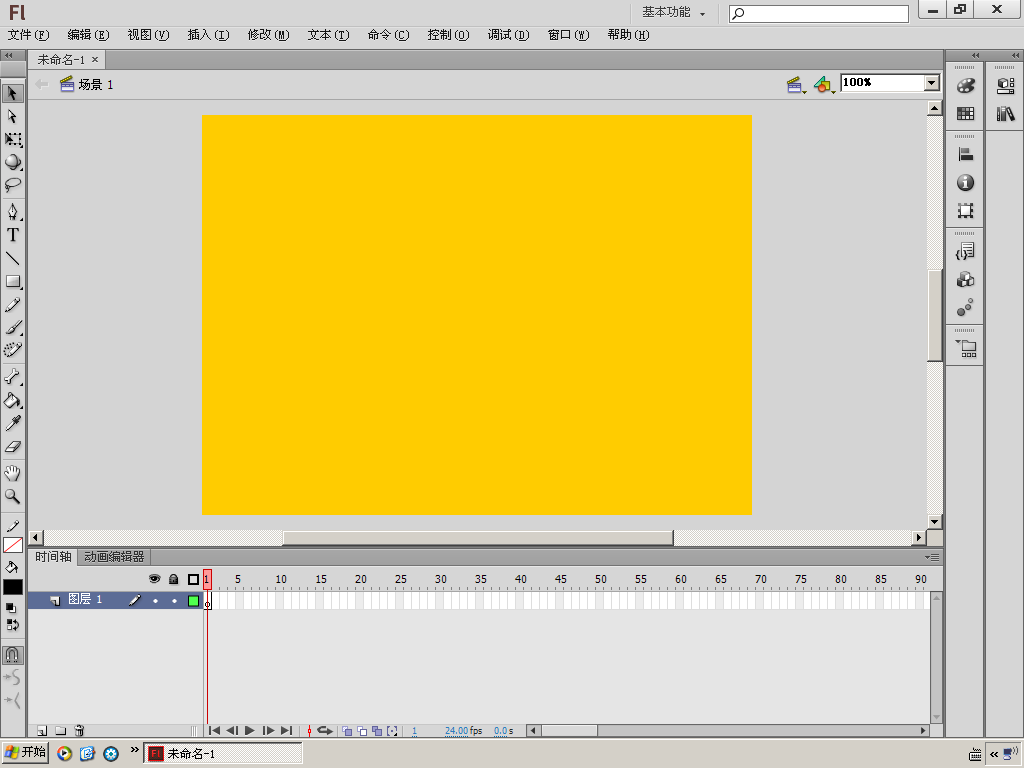Toggle Edit Multiple Frames button
Viewport: 1024px width, 768px height.
[x=377, y=731]
